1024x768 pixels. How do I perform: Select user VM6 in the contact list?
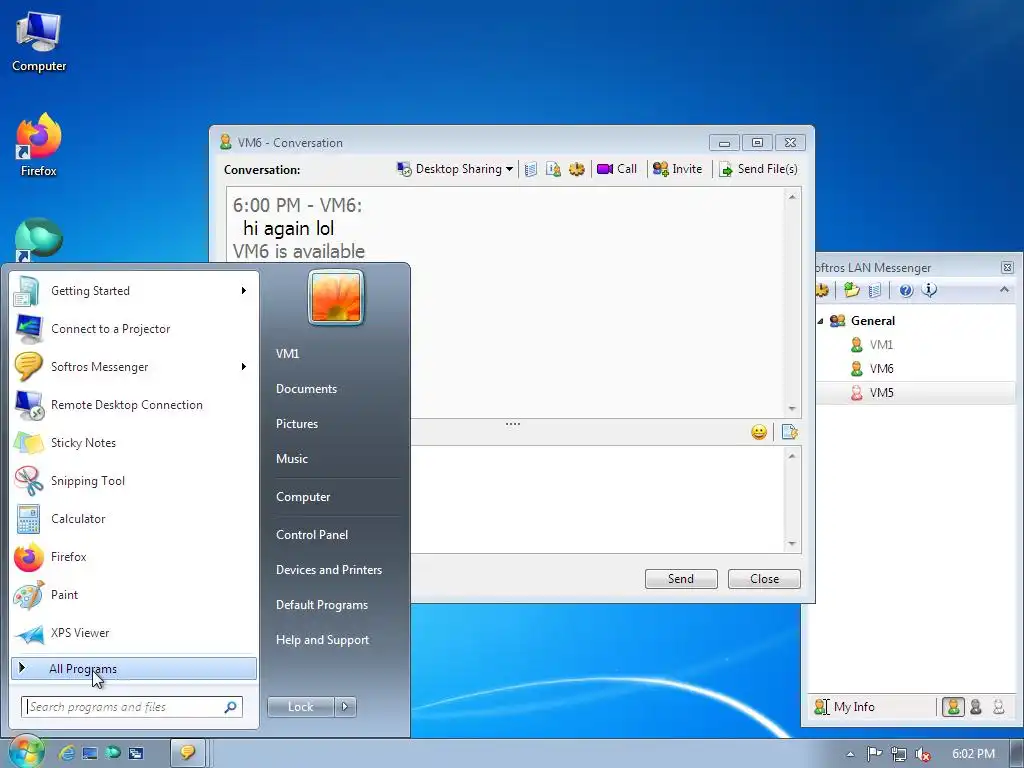click(881, 369)
